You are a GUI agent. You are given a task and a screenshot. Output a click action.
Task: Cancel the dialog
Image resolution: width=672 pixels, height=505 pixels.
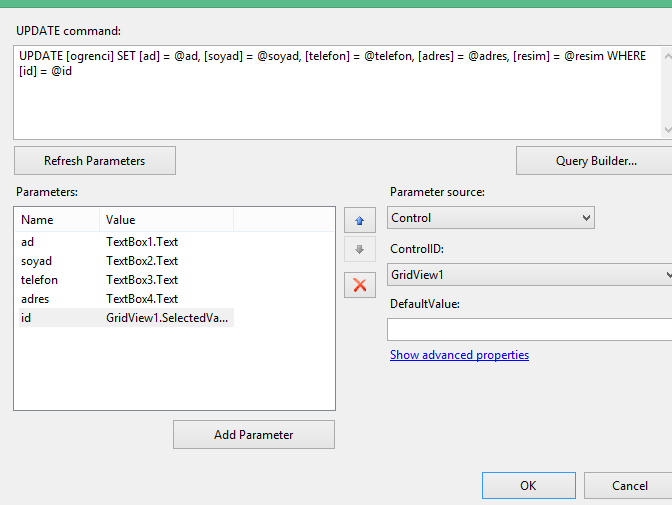coord(628,486)
